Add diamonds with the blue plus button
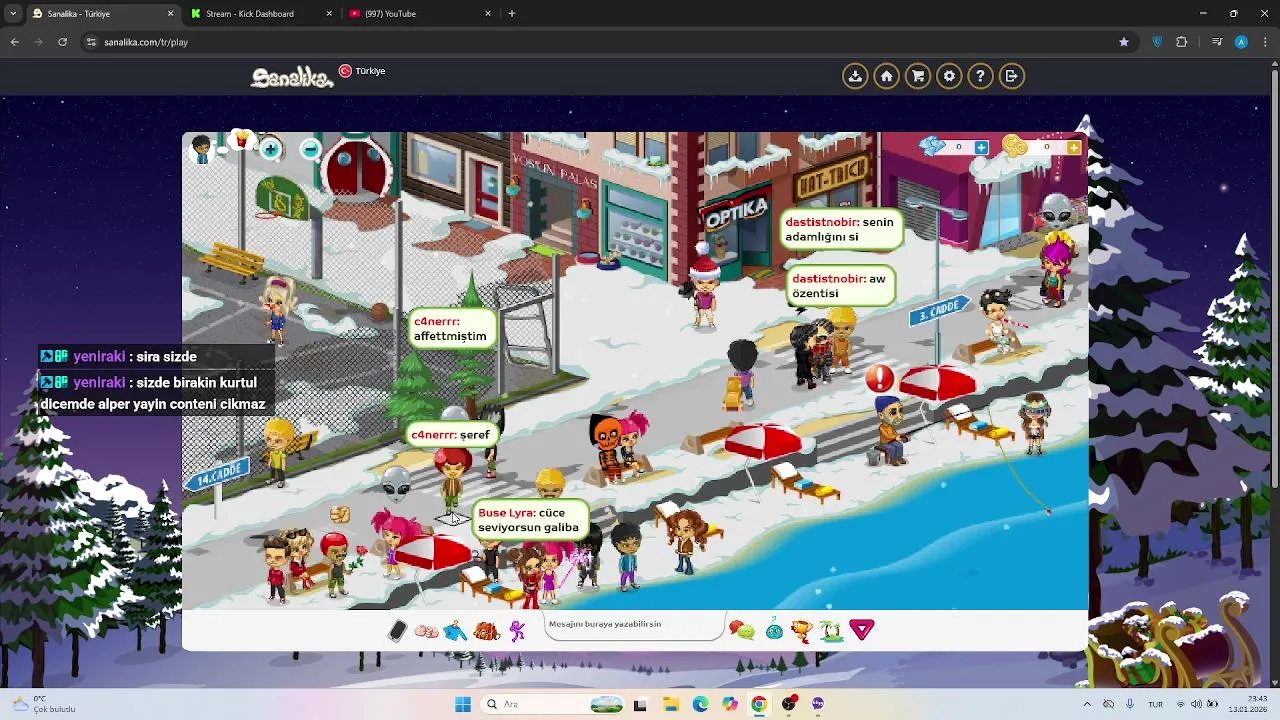 [981, 147]
